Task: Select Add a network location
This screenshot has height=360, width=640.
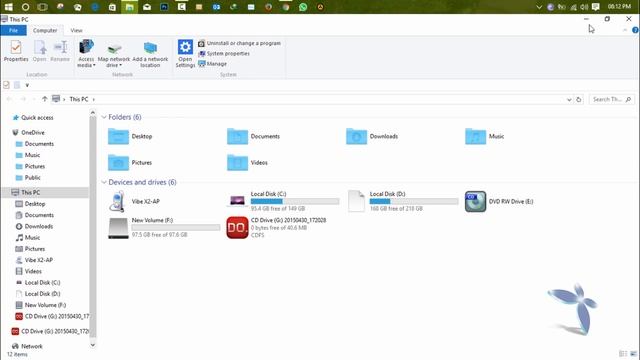Action: [150, 55]
